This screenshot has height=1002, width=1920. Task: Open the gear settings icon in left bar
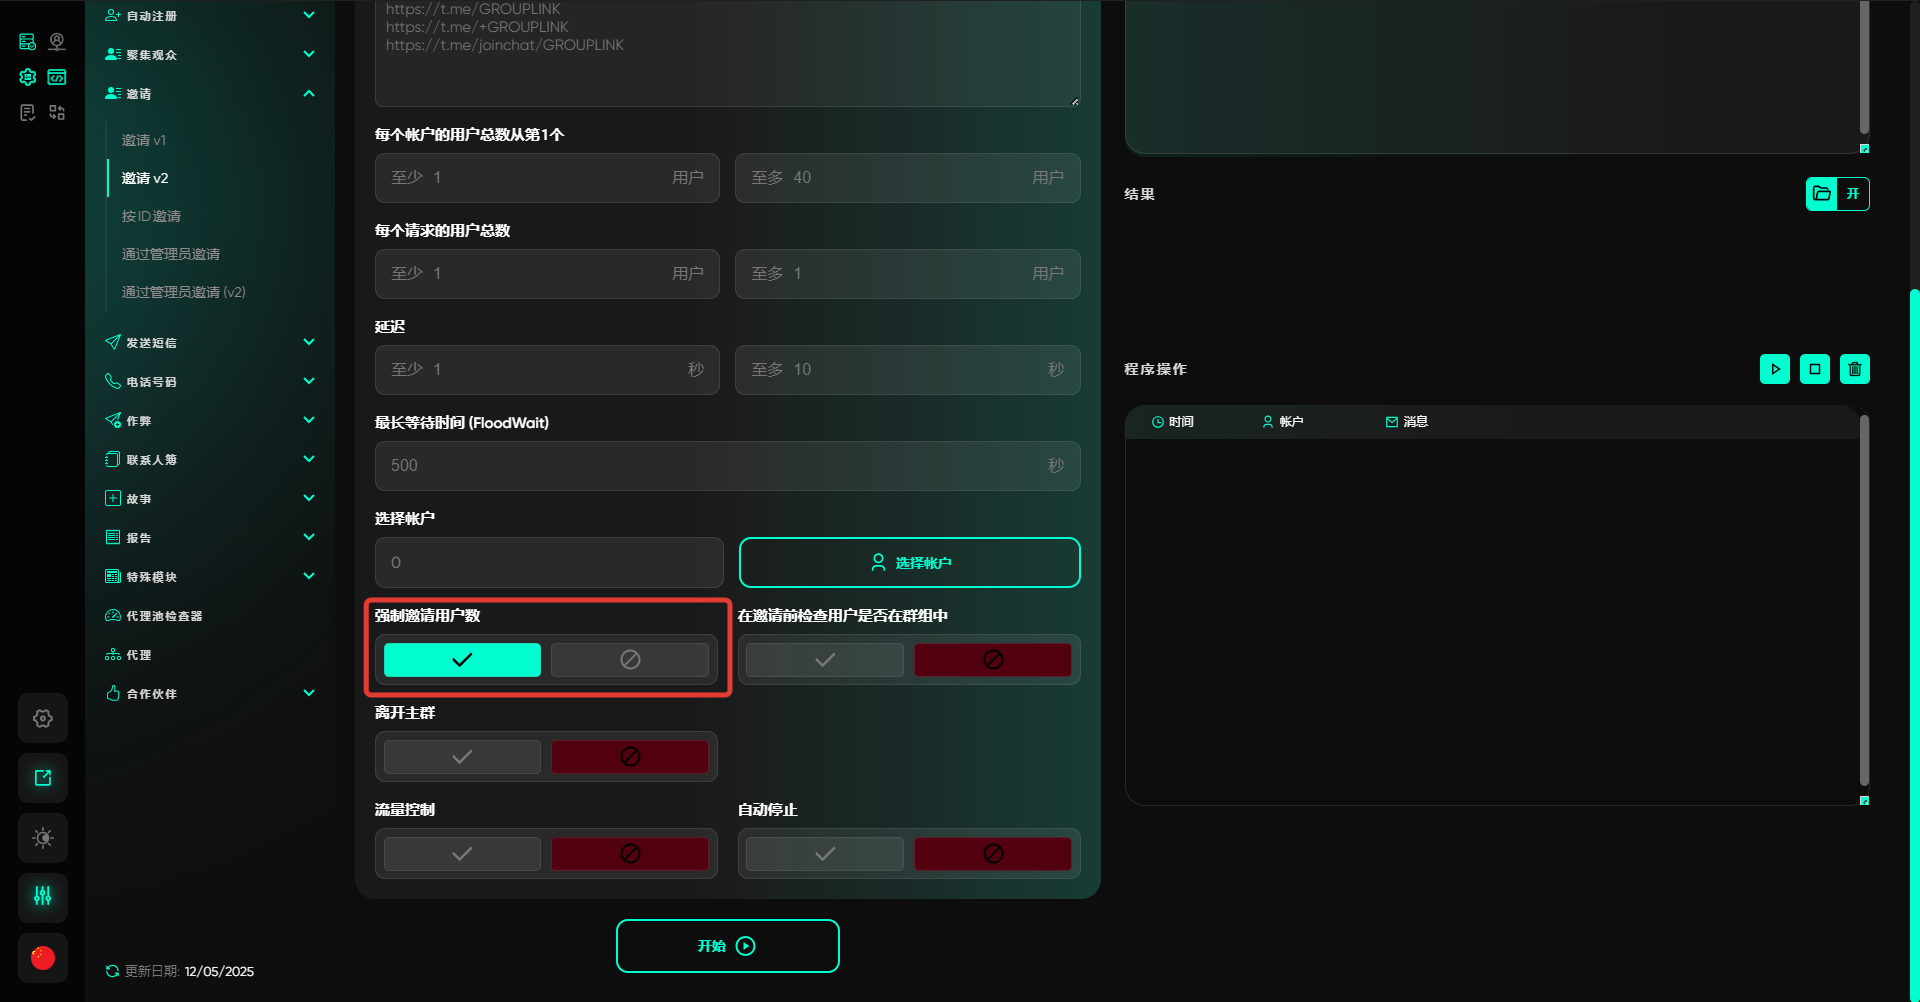coord(43,718)
